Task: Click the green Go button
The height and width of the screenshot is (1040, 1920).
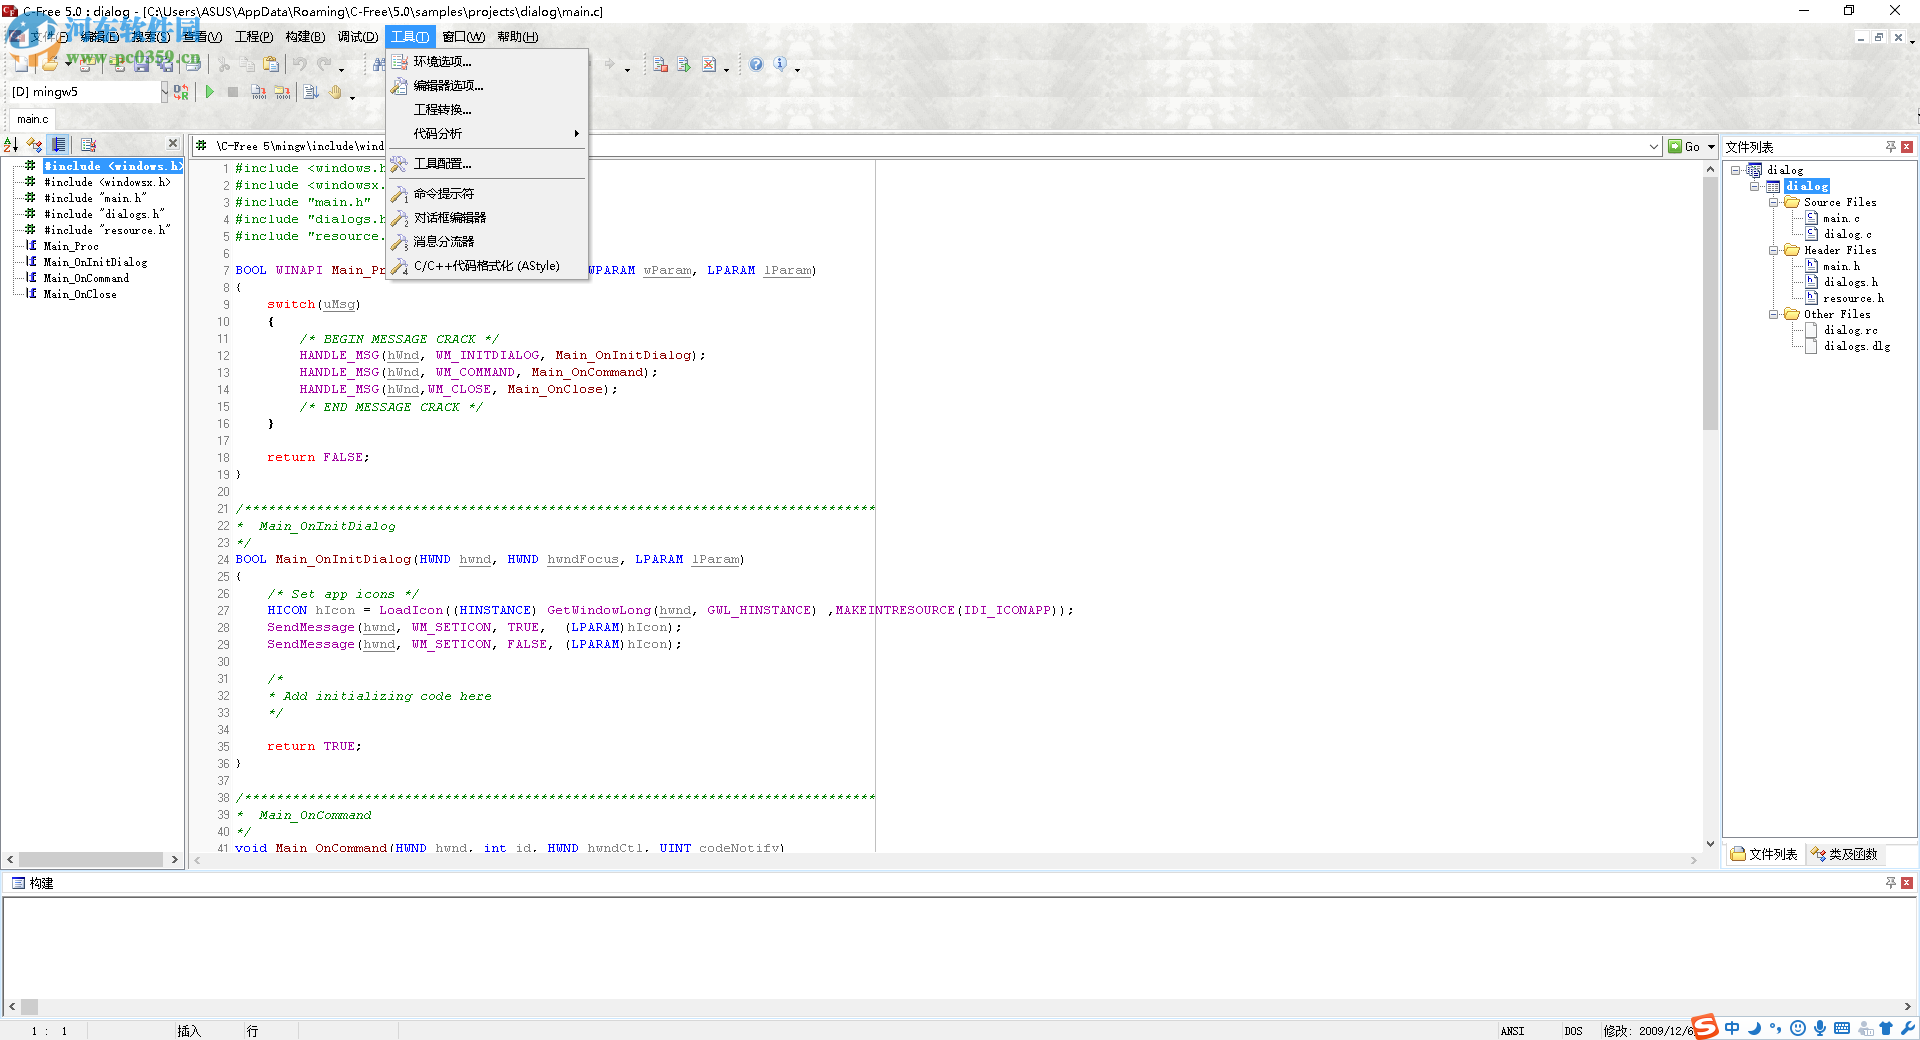Action: click(x=1684, y=147)
